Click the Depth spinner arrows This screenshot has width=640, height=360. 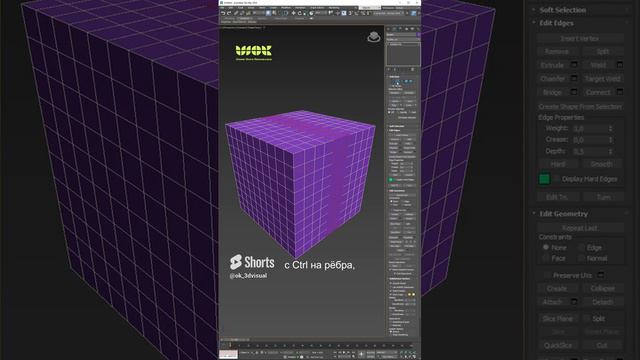(611, 151)
